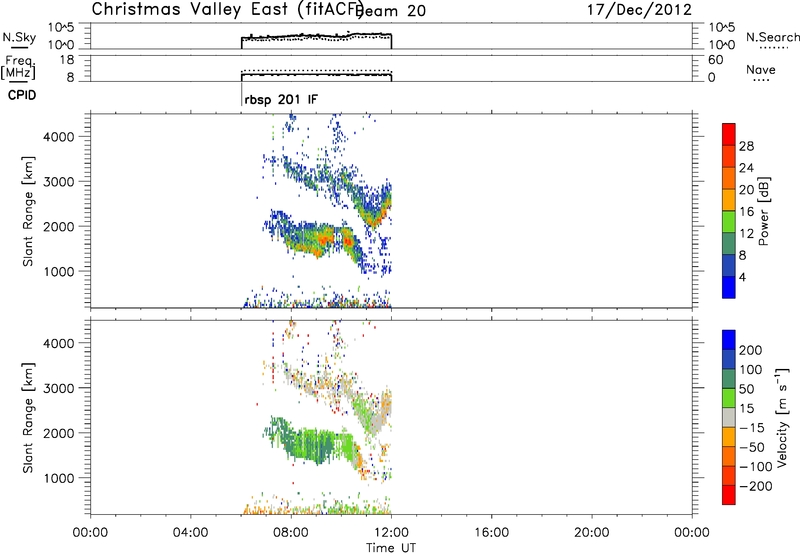Click the '-200' label on the Velocity color bar
This screenshot has width=800, height=554.
point(755,486)
